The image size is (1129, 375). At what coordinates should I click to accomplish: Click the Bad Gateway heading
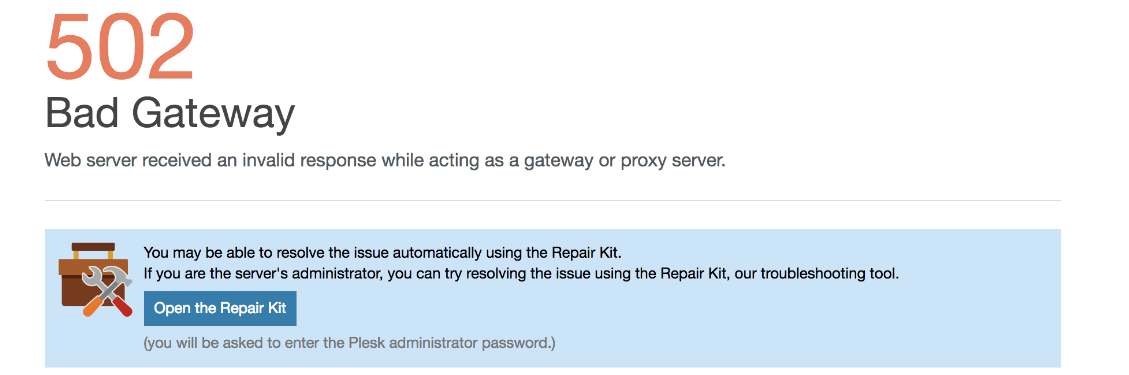click(170, 114)
